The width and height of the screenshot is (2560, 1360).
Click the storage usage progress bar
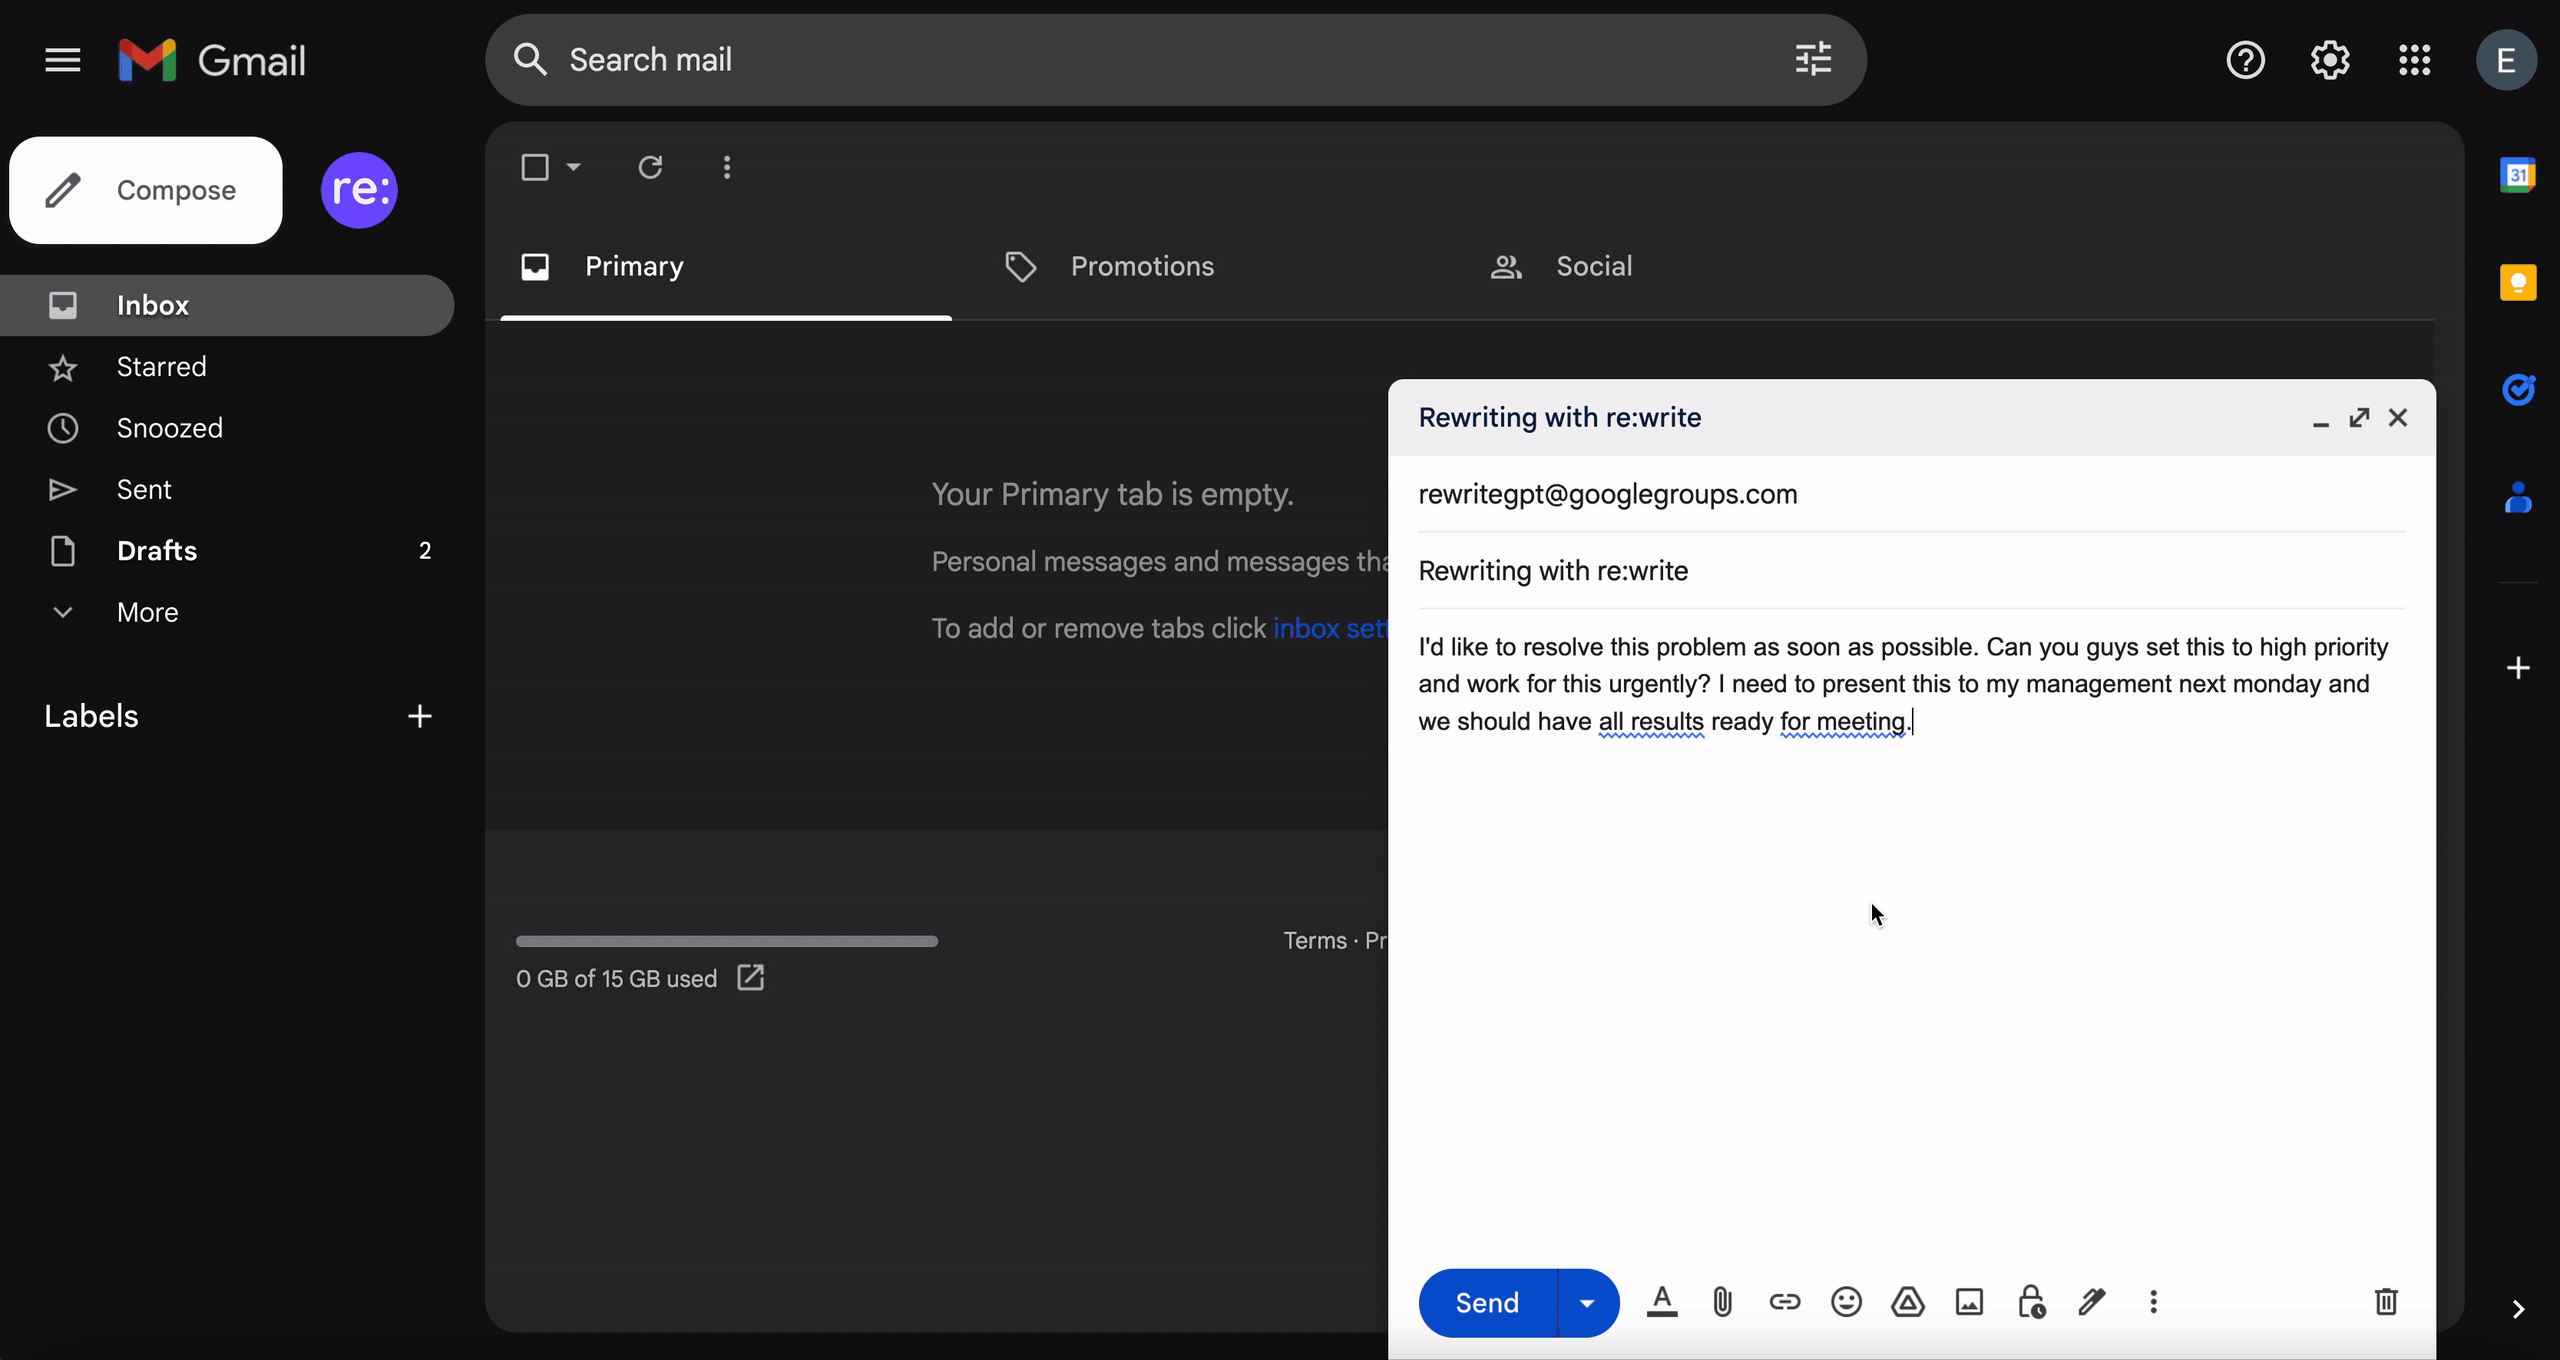click(x=727, y=941)
